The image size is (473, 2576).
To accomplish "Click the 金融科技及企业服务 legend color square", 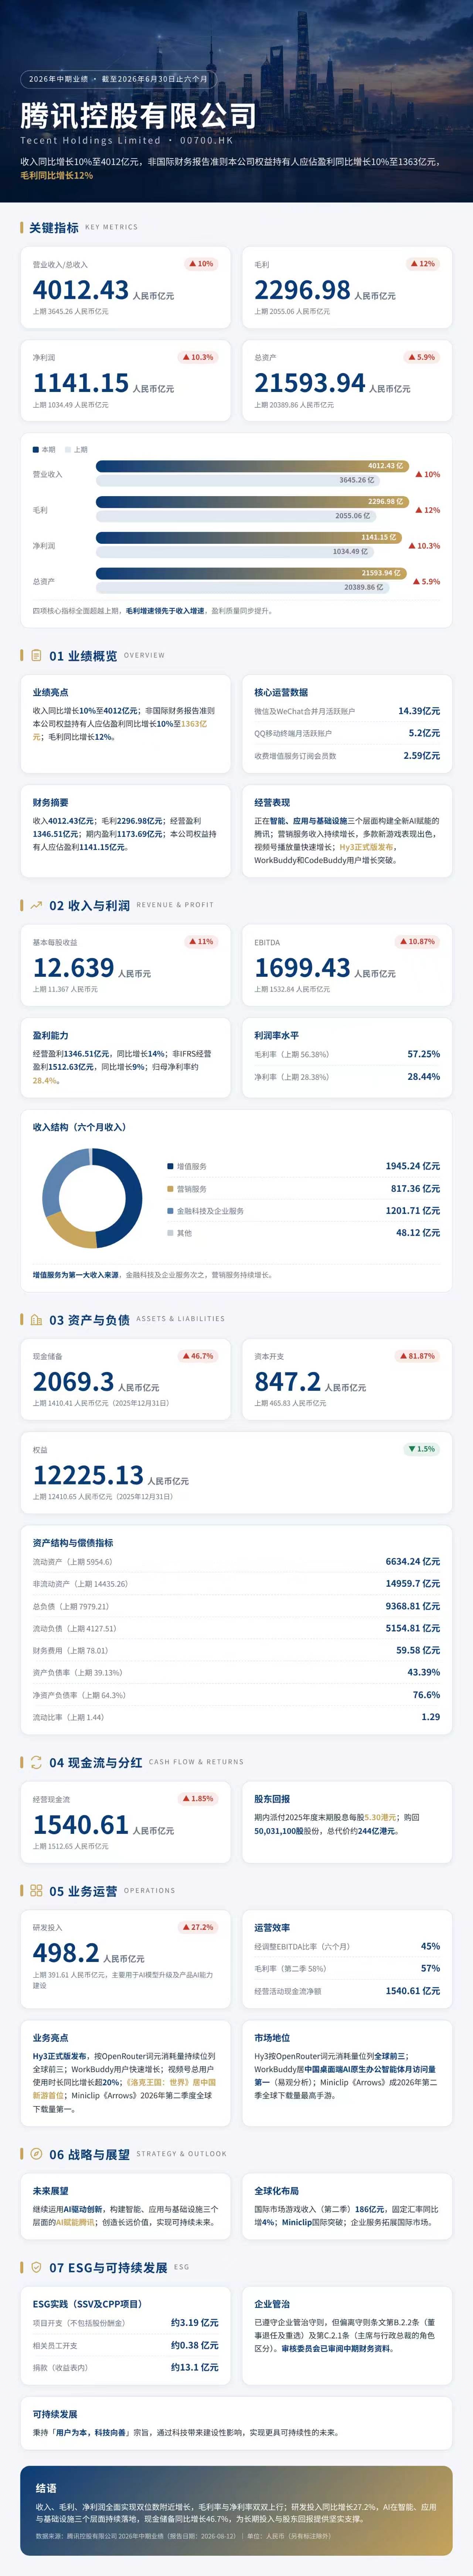I will [x=170, y=1211].
